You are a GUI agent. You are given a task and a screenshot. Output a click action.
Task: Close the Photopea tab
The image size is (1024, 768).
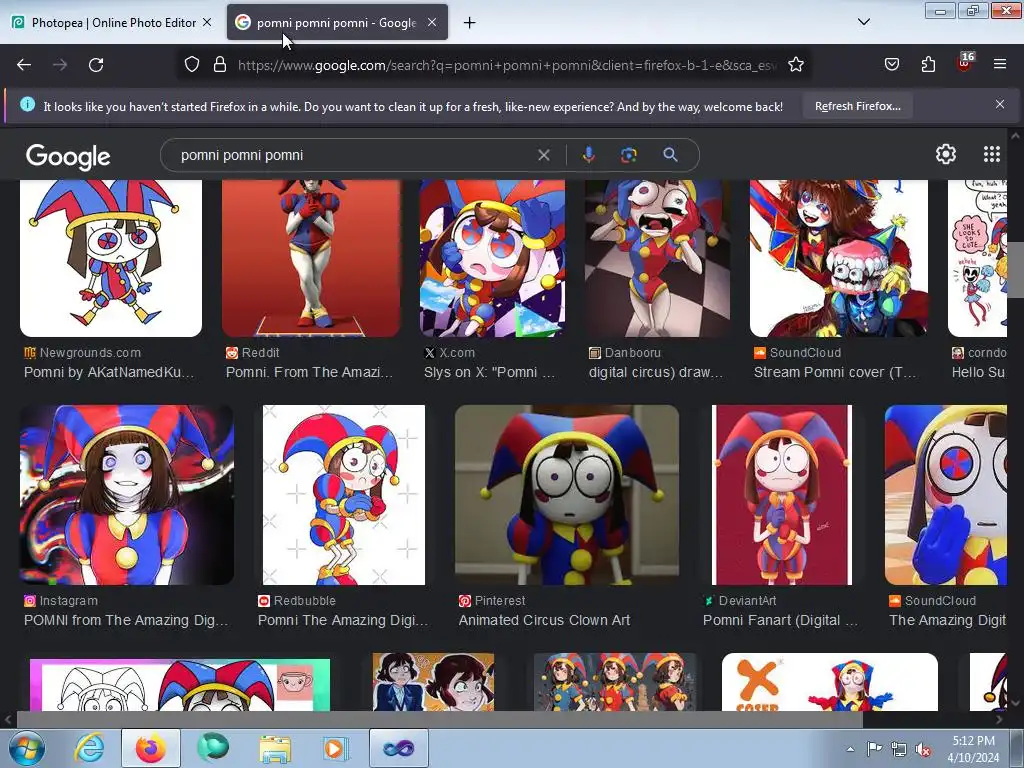(207, 22)
